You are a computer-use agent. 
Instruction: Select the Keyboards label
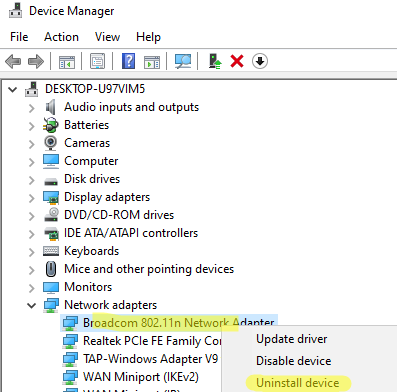click(91, 251)
